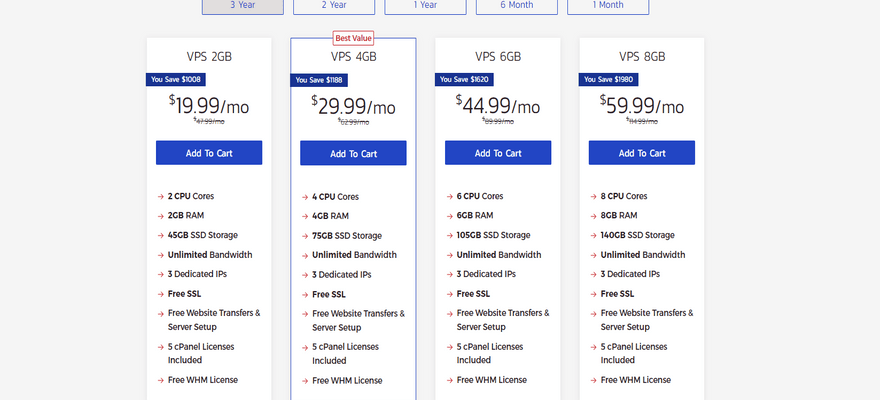Viewport: 880px width, 400px height.
Task: Add VPS 8GB plan to cart
Action: 642,153
